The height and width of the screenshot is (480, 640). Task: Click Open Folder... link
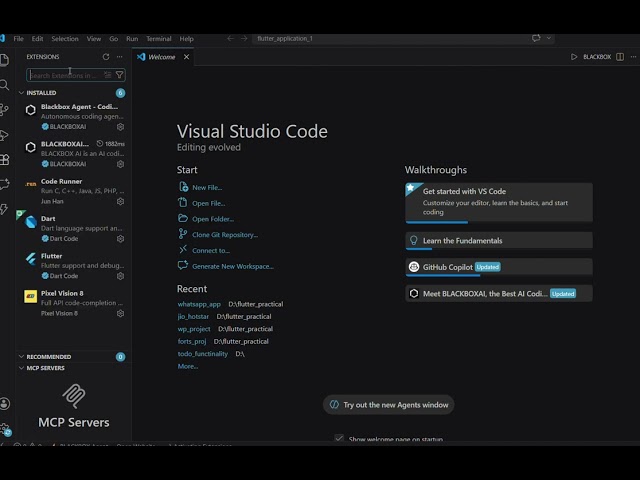213,219
